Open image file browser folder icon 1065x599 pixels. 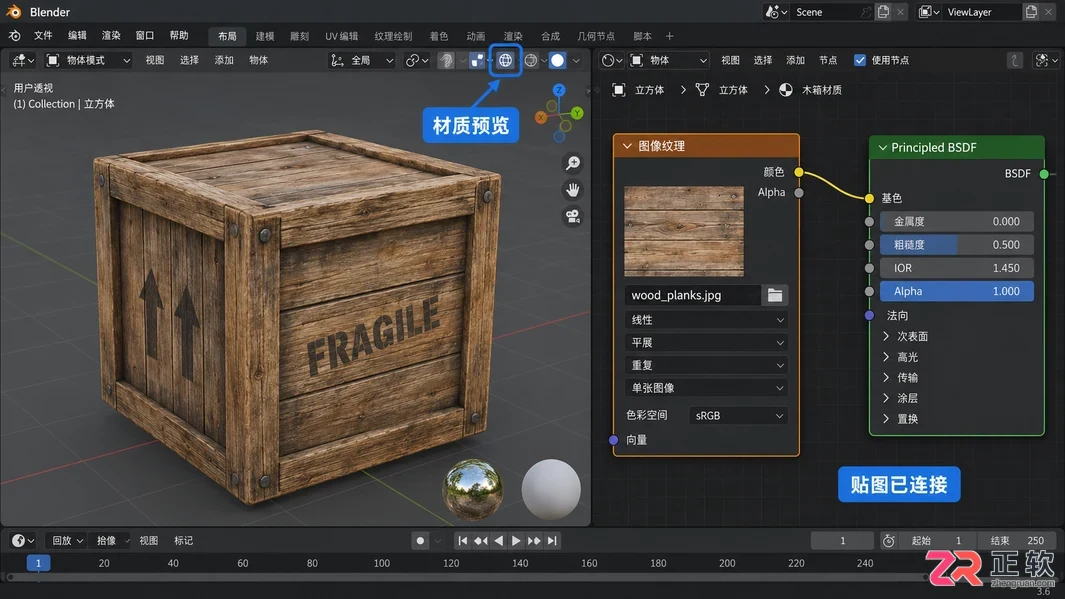point(775,295)
